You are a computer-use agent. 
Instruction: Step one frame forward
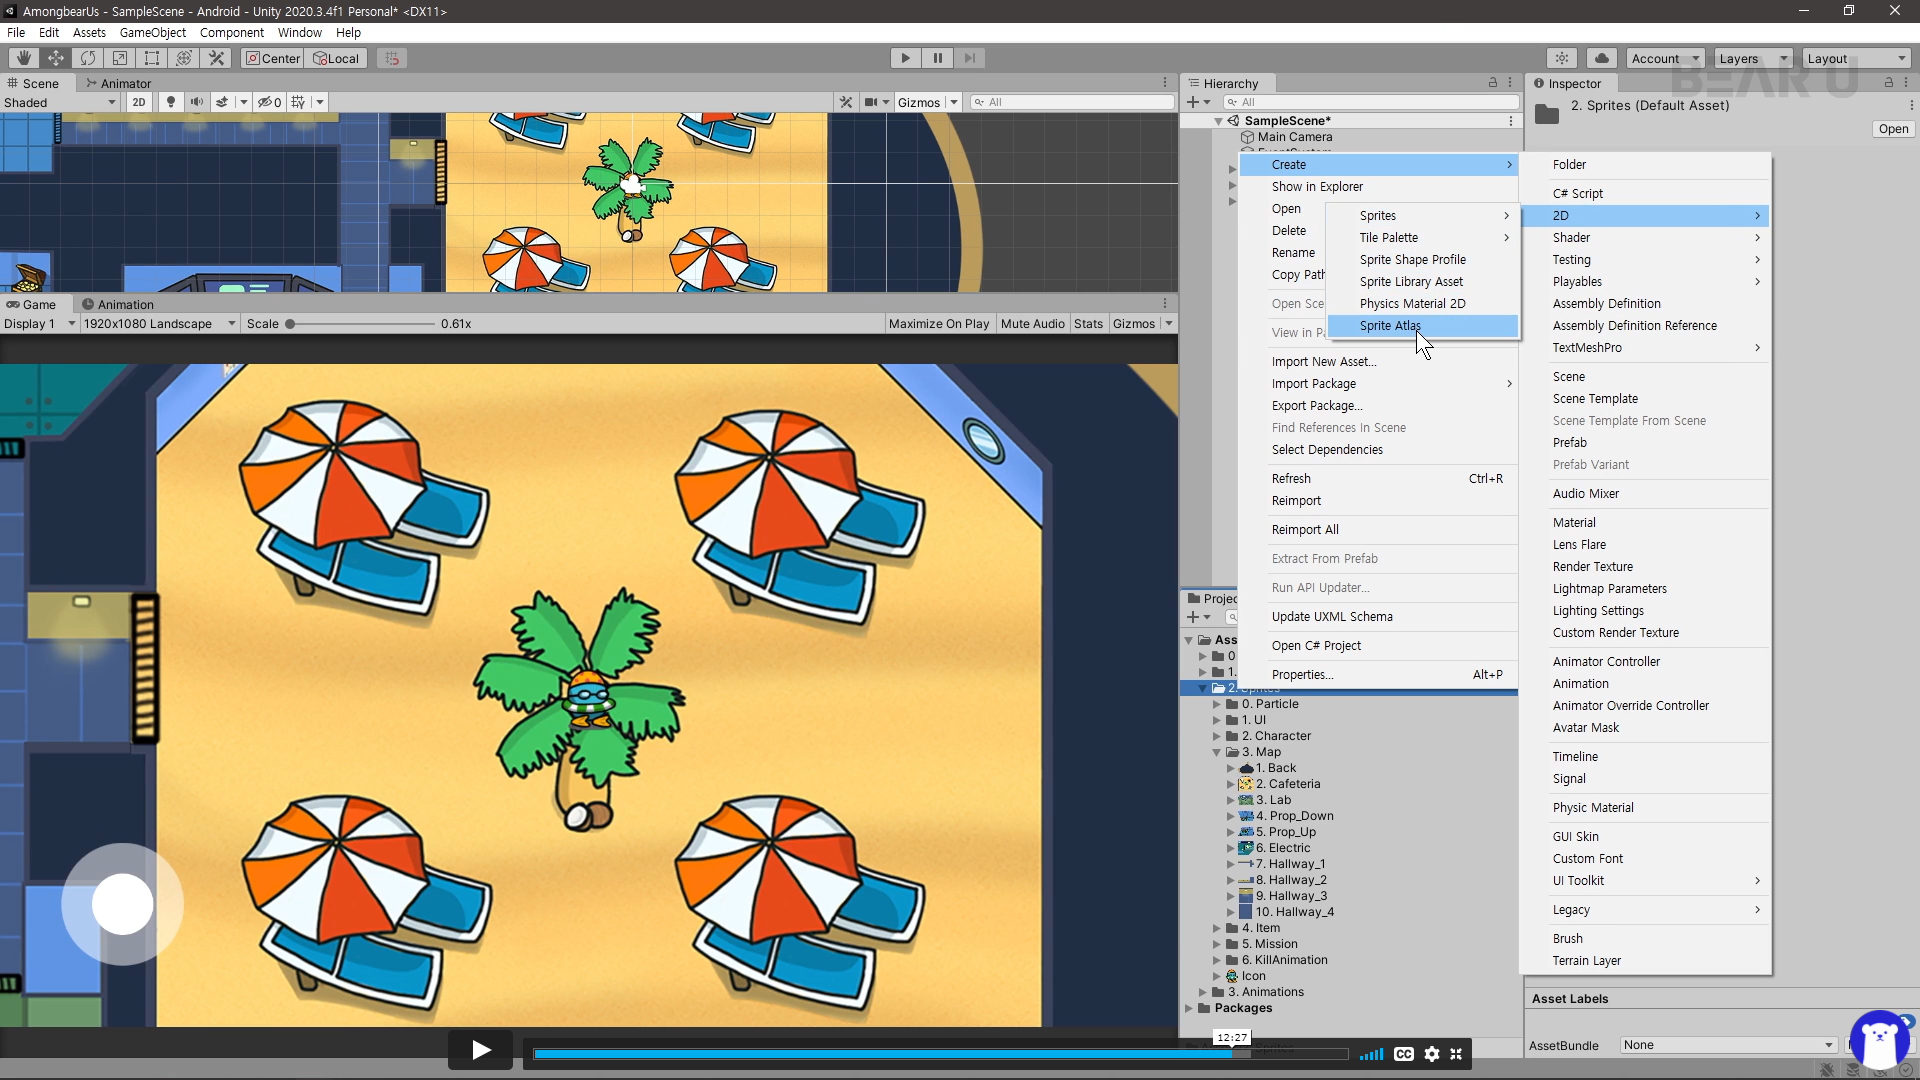point(970,58)
